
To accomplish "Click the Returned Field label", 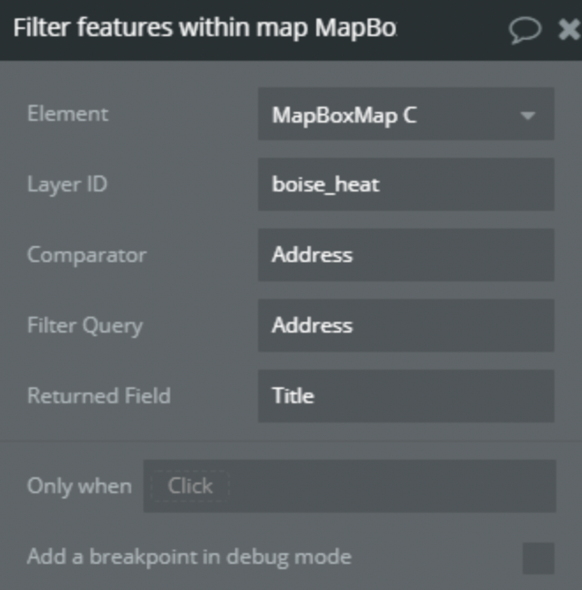I will (99, 396).
